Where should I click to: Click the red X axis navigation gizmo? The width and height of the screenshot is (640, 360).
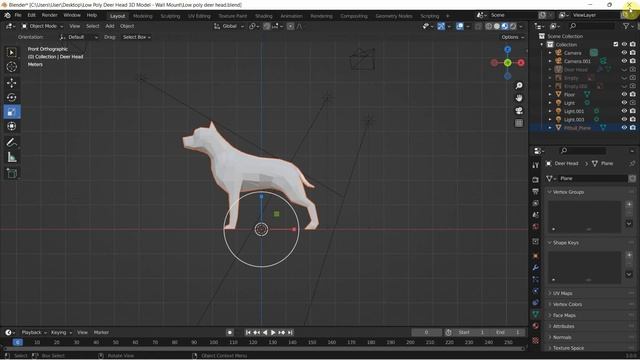click(521, 62)
